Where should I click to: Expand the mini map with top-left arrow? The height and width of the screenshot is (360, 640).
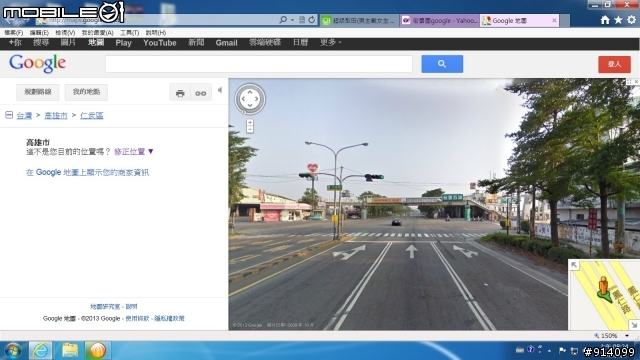coord(574,265)
